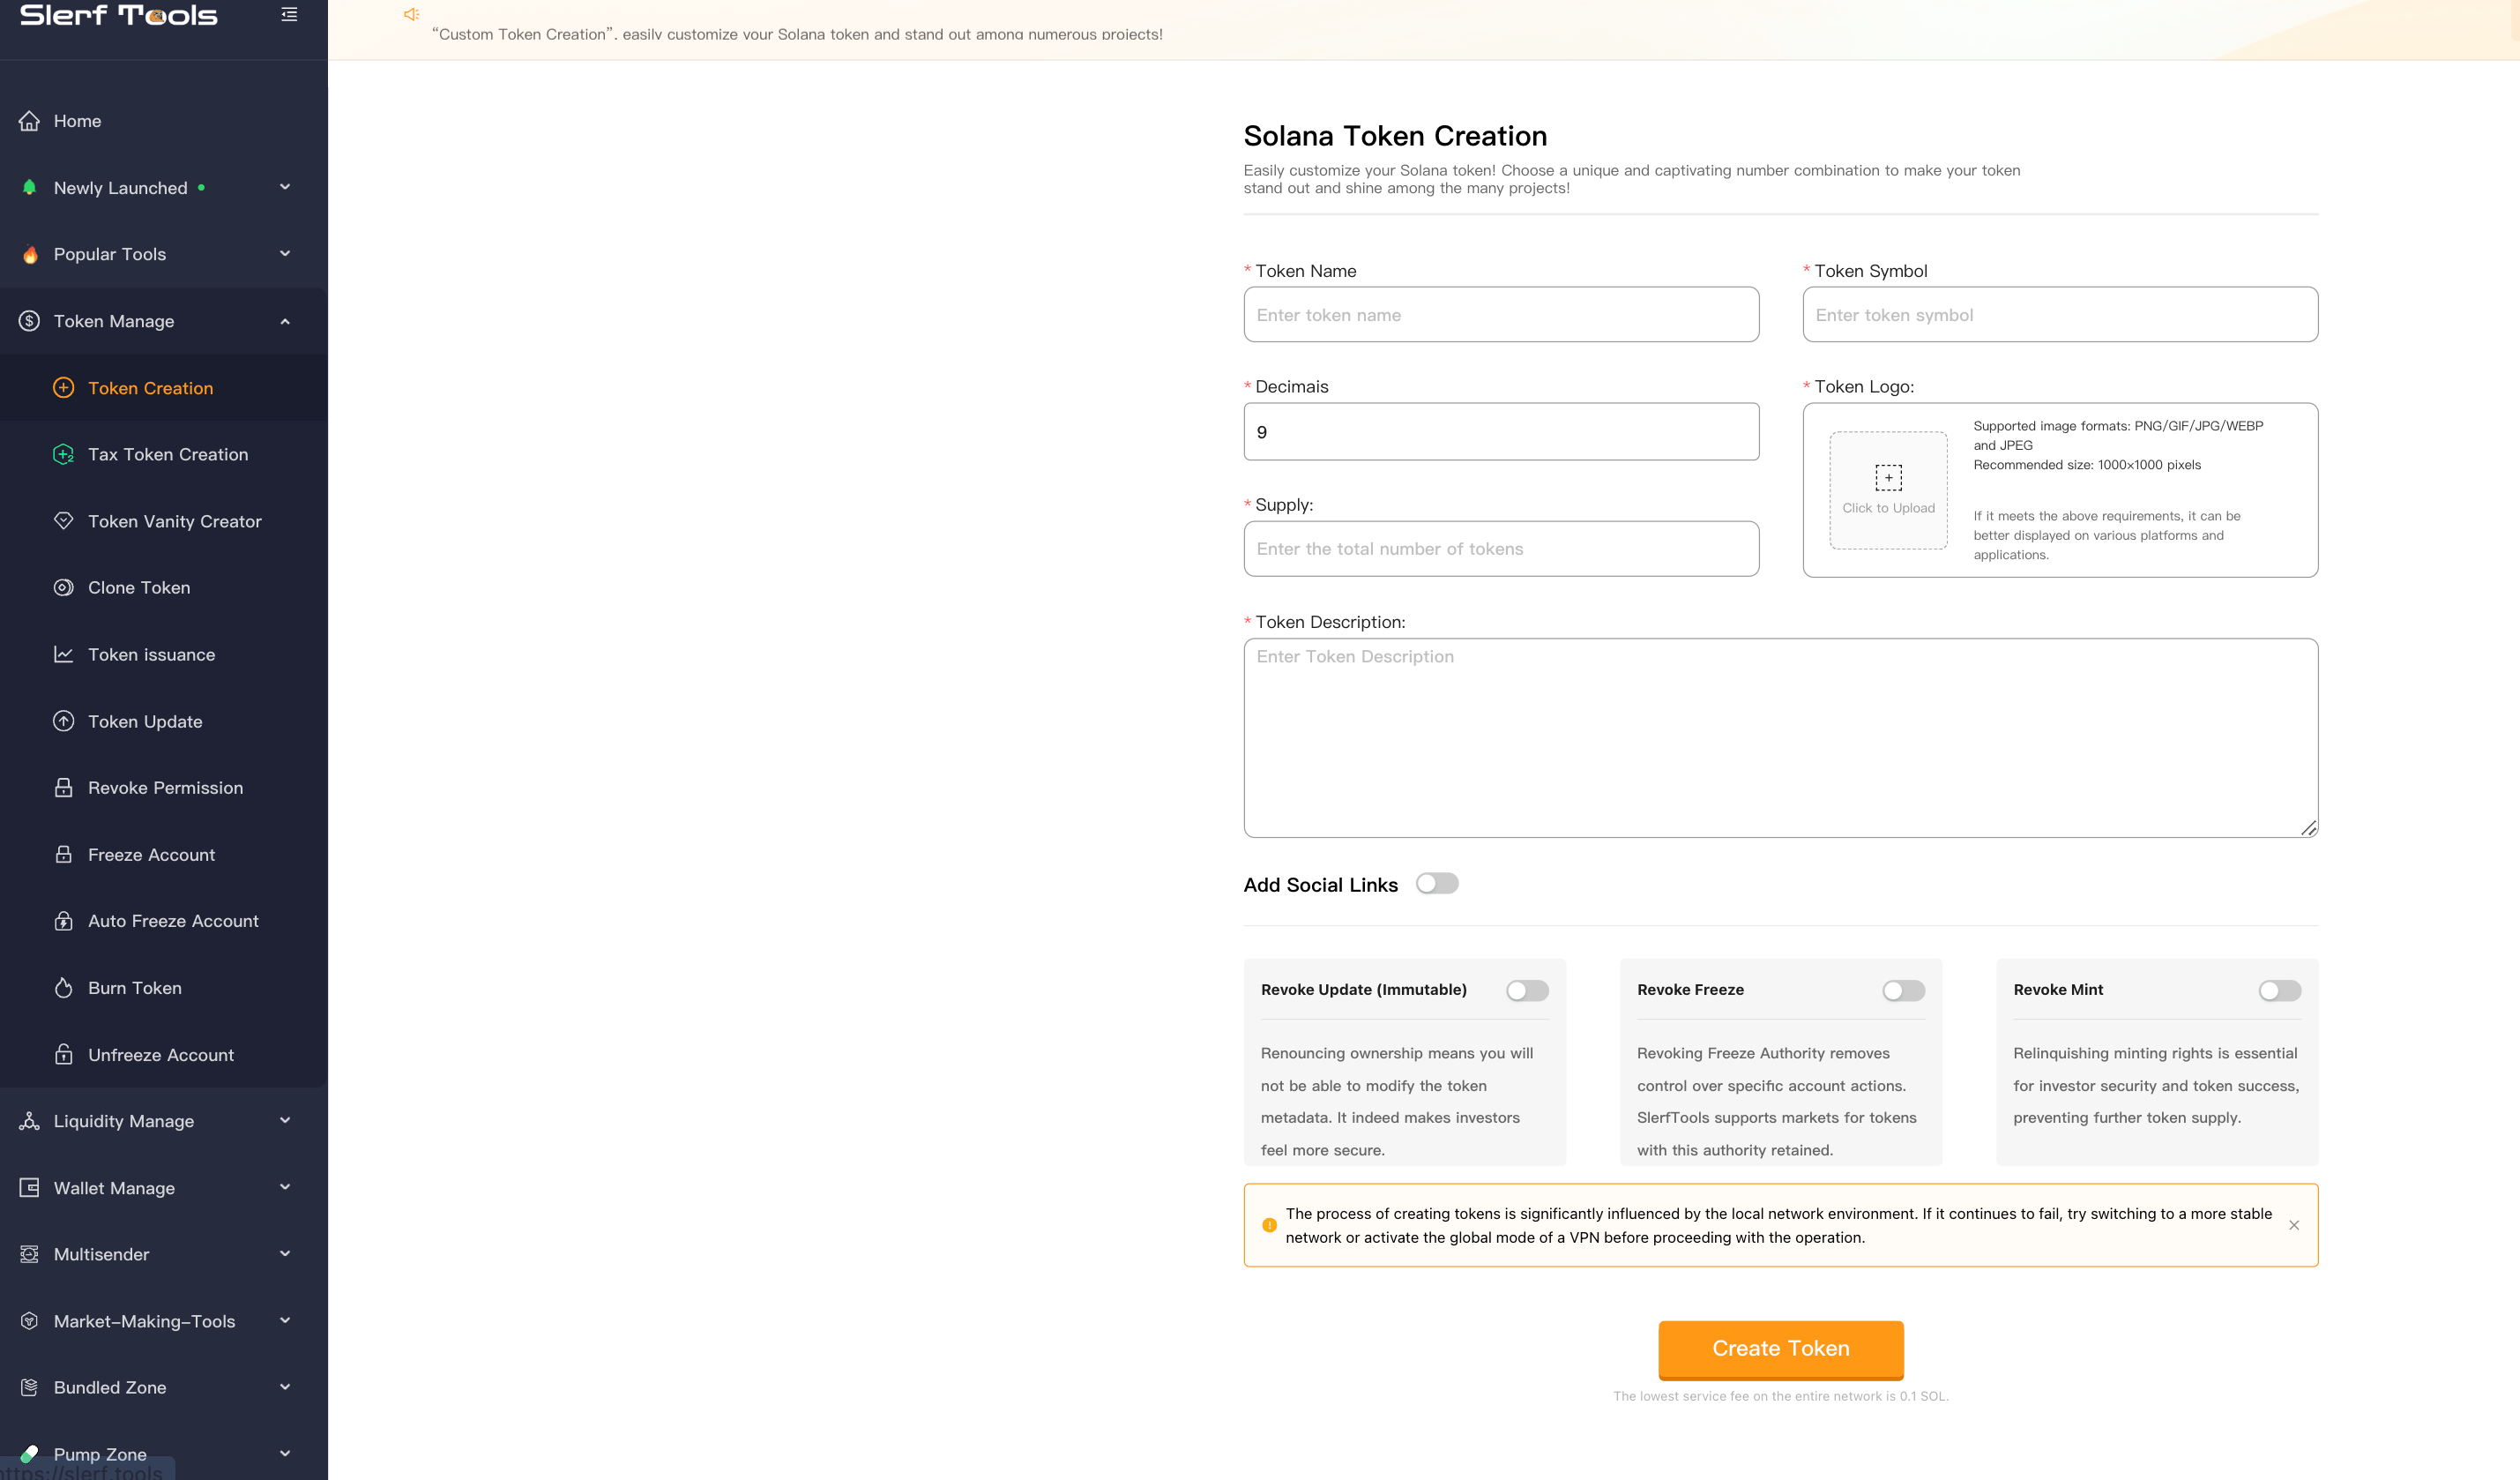The width and height of the screenshot is (2520, 1480).
Task: Click the Token issuance chart icon
Action: pyautogui.click(x=63, y=654)
